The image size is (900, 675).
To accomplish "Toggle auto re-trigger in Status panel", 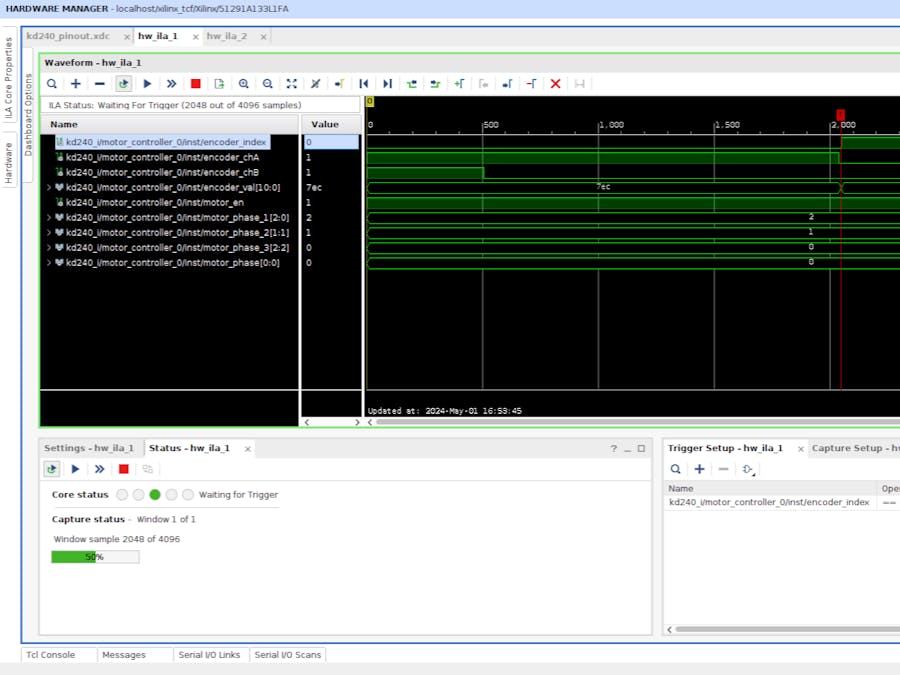I will pyautogui.click(x=52, y=469).
